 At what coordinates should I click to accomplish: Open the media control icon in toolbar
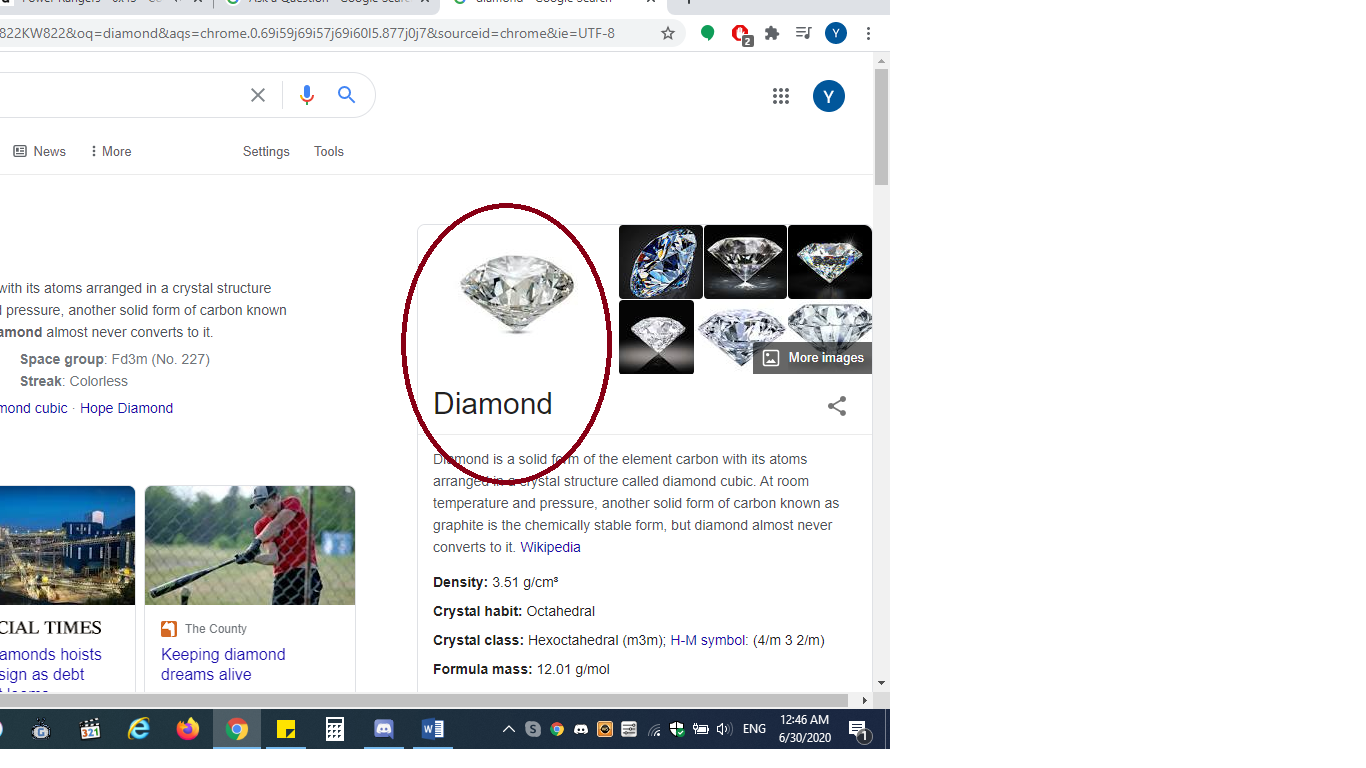coord(803,33)
